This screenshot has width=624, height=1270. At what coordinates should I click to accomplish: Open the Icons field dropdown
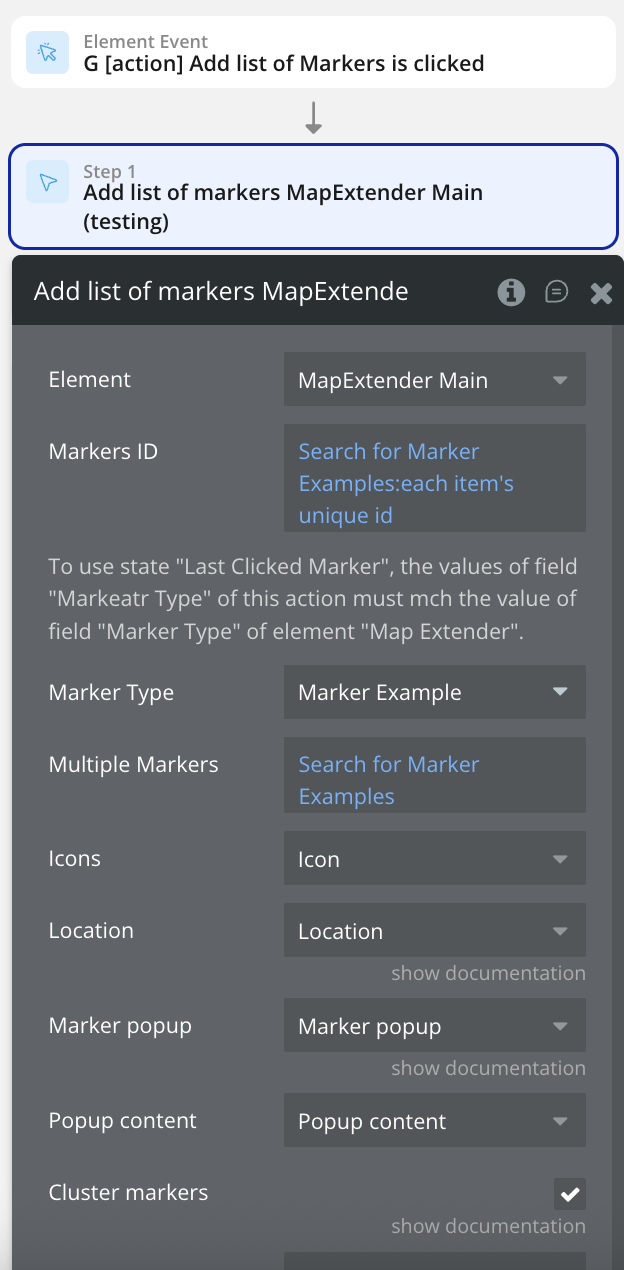click(434, 859)
